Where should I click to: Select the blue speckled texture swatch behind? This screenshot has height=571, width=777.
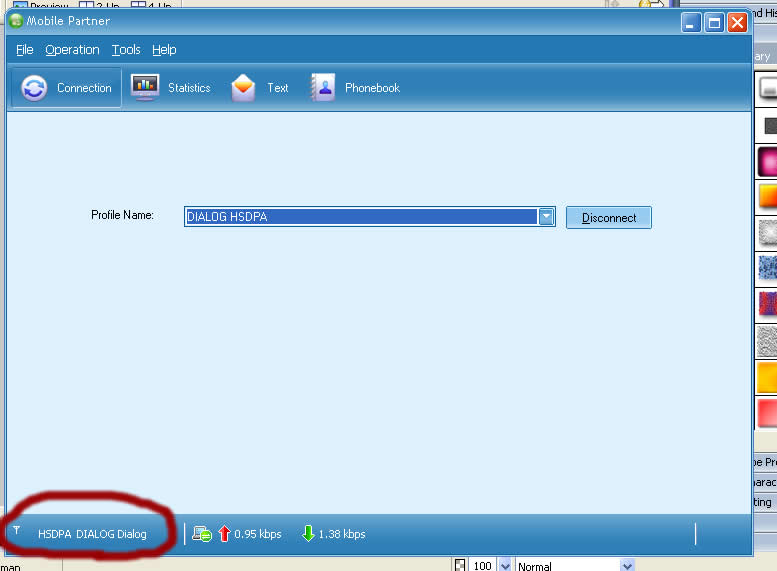point(768,268)
